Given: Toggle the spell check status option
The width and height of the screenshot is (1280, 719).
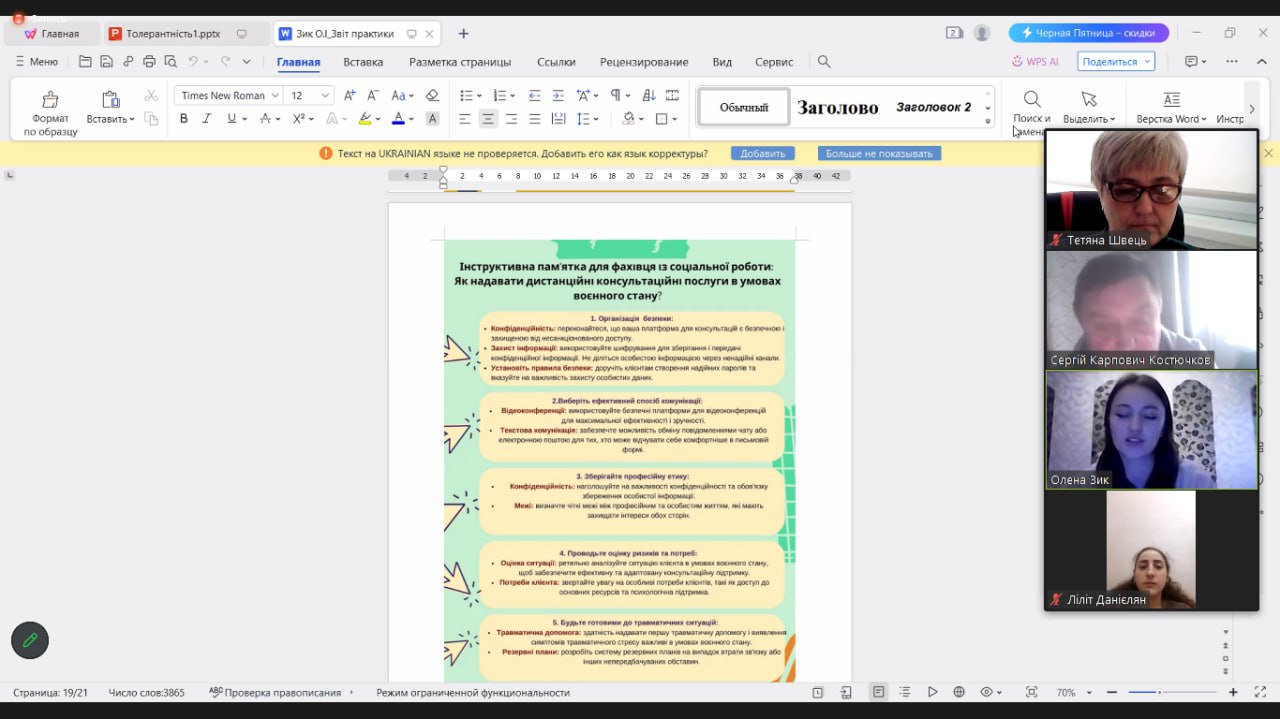Looking at the screenshot, I should 275,692.
